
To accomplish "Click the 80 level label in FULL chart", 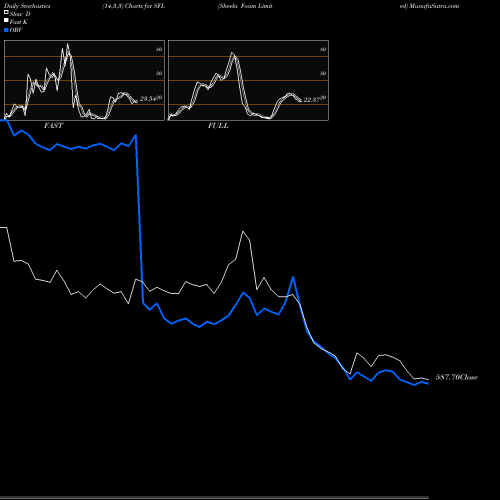I will [x=323, y=49].
